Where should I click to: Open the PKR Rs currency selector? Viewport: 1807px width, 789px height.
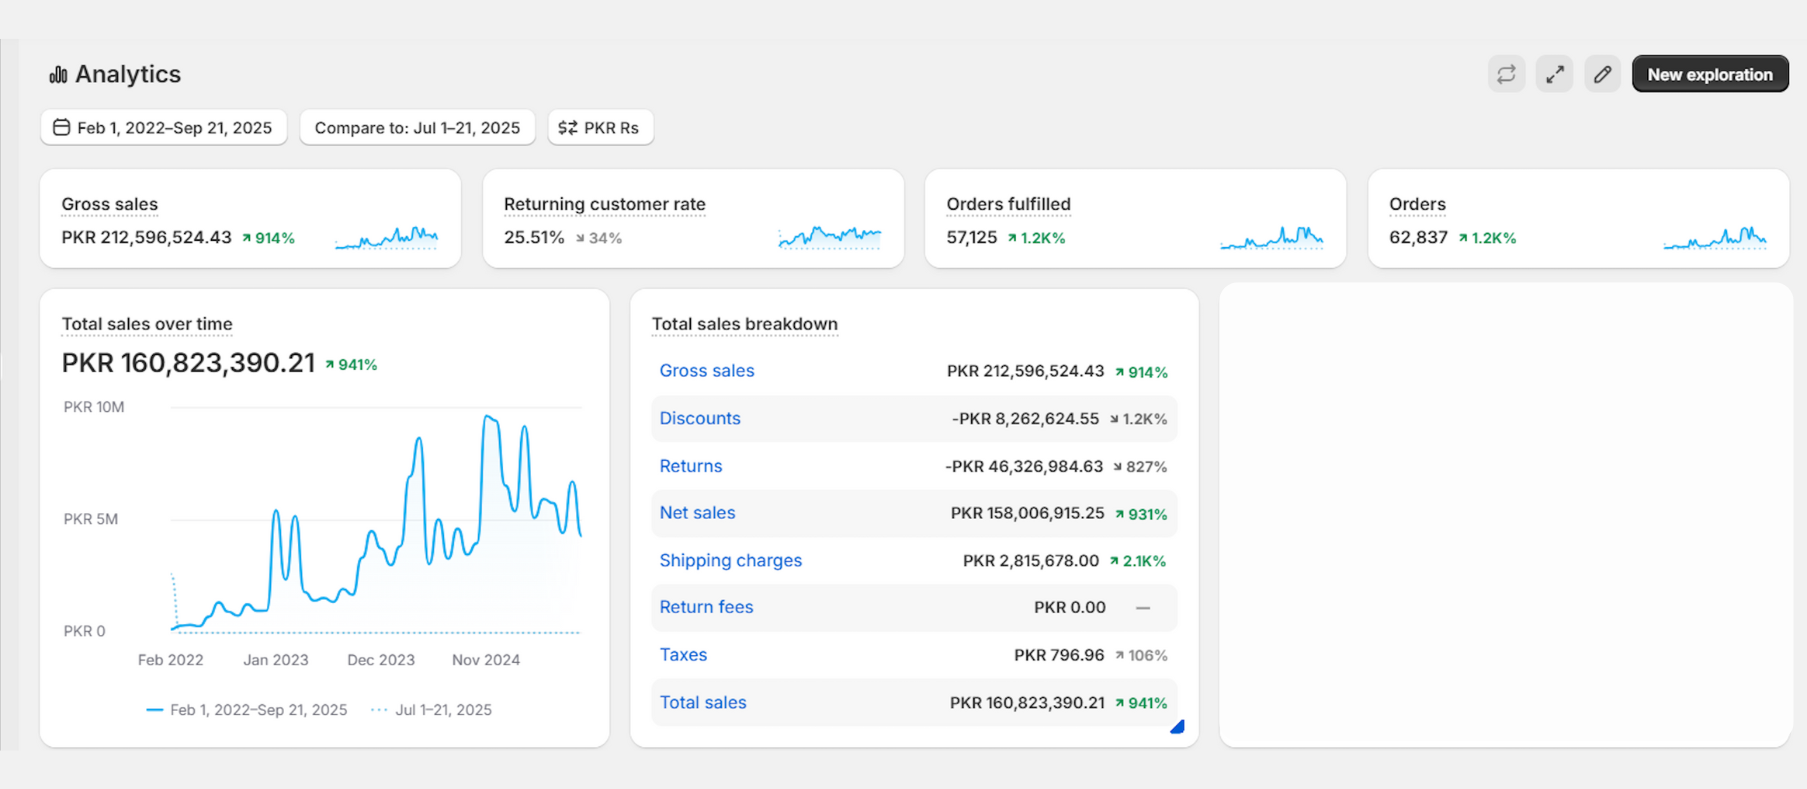pyautogui.click(x=600, y=128)
